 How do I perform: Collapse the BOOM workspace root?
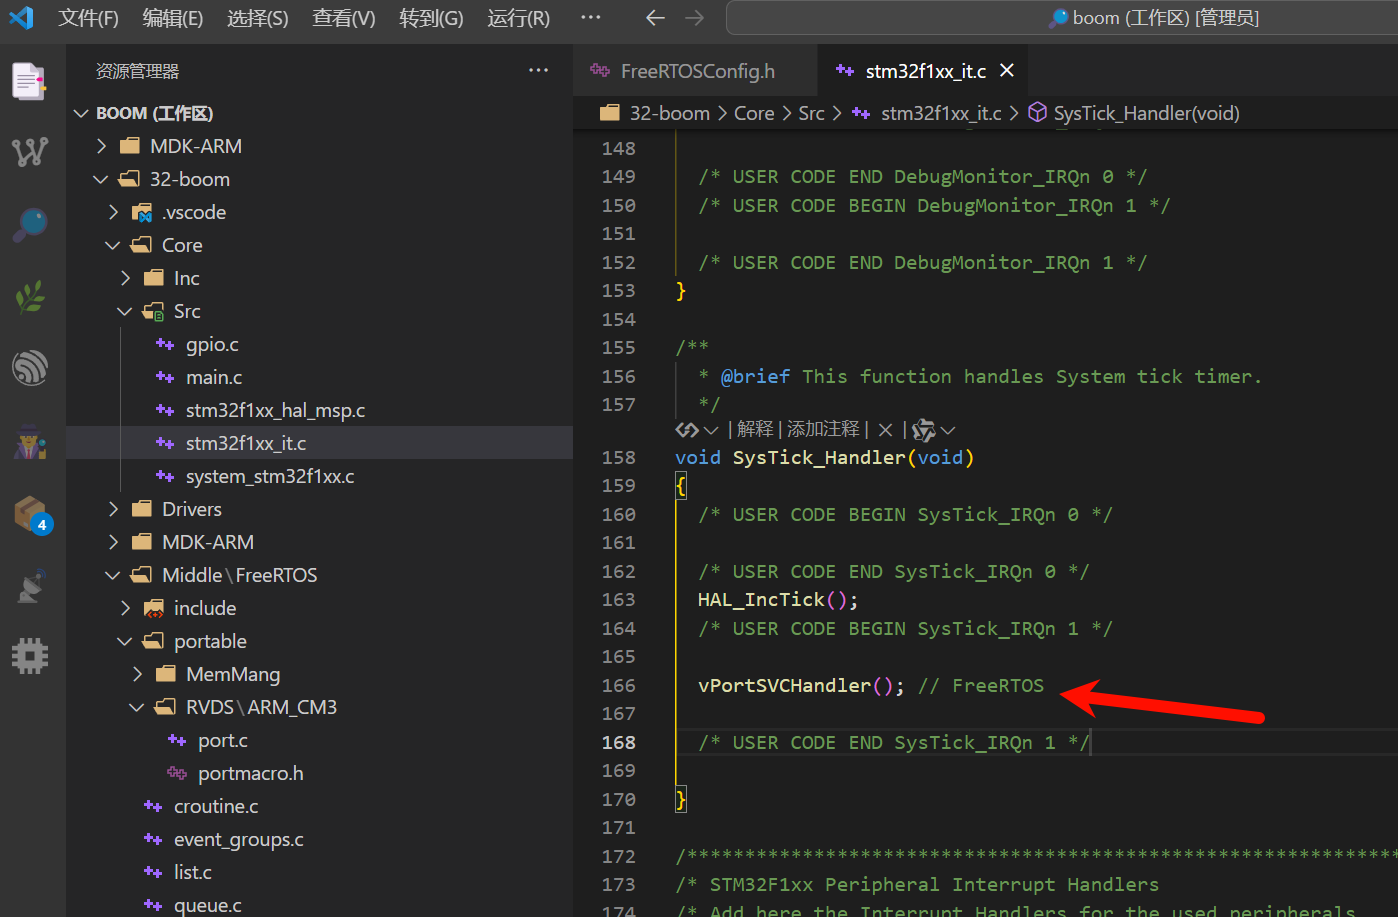[81, 113]
